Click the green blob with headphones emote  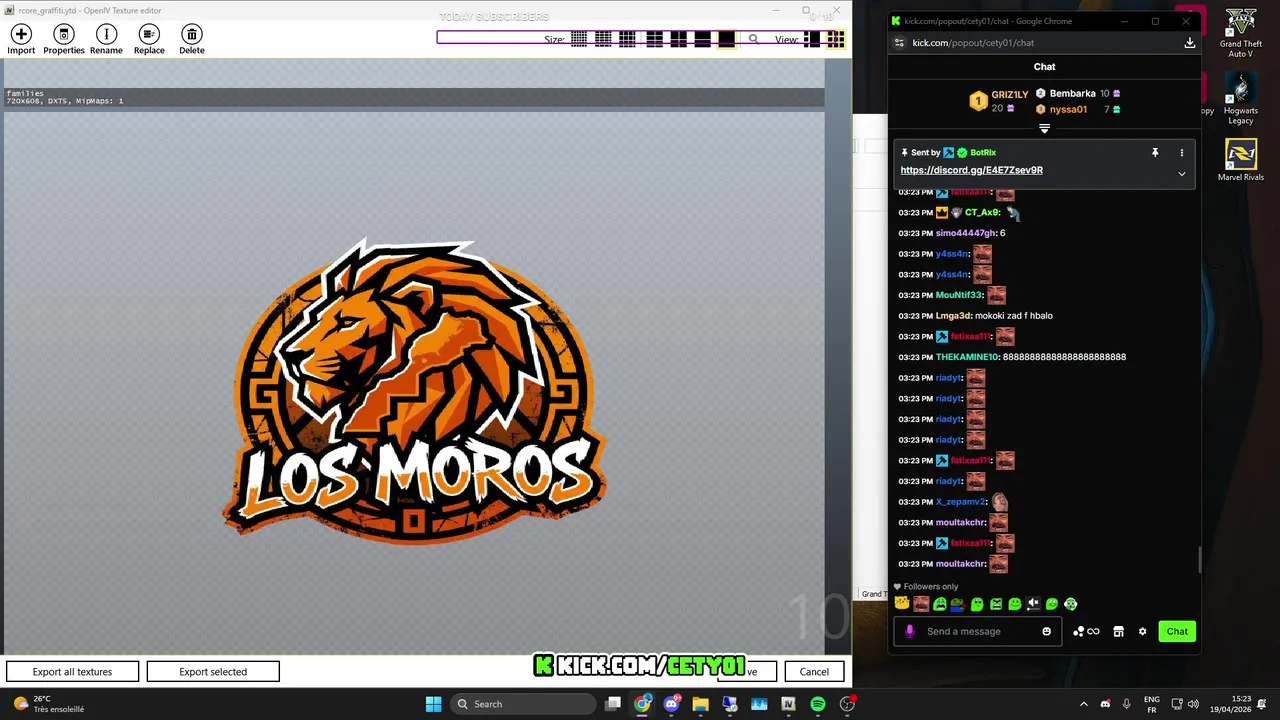coord(1071,604)
